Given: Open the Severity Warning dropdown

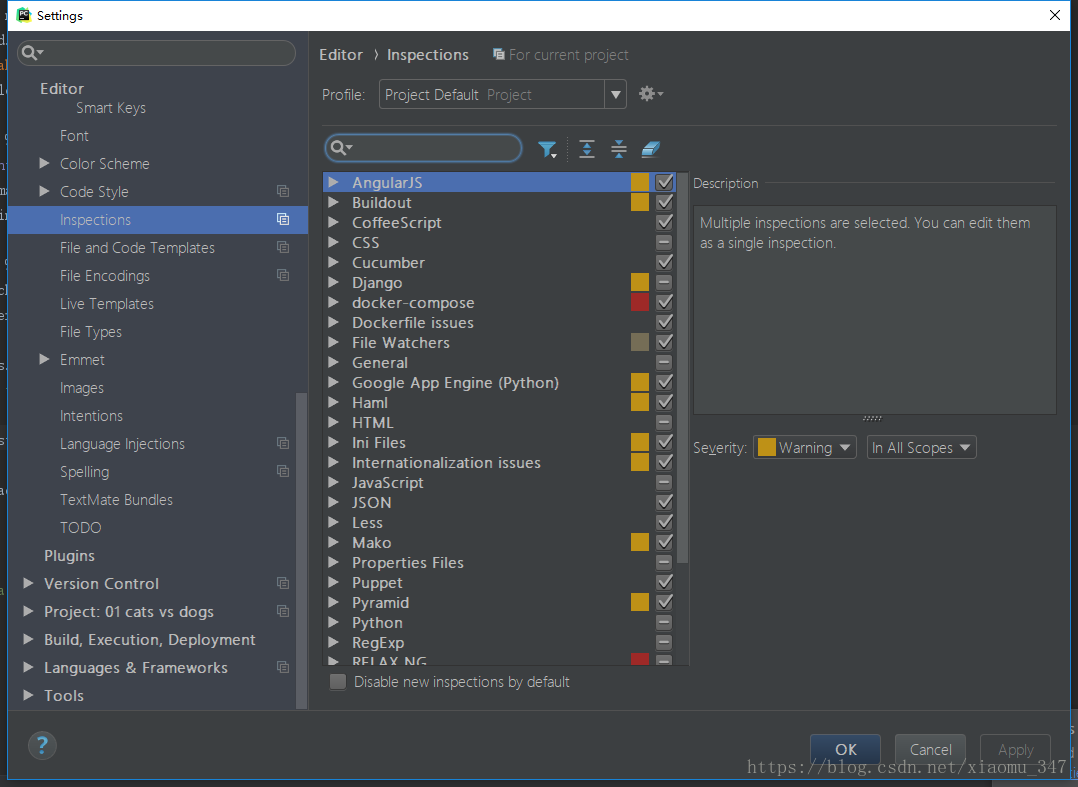Looking at the screenshot, I should click(x=804, y=447).
